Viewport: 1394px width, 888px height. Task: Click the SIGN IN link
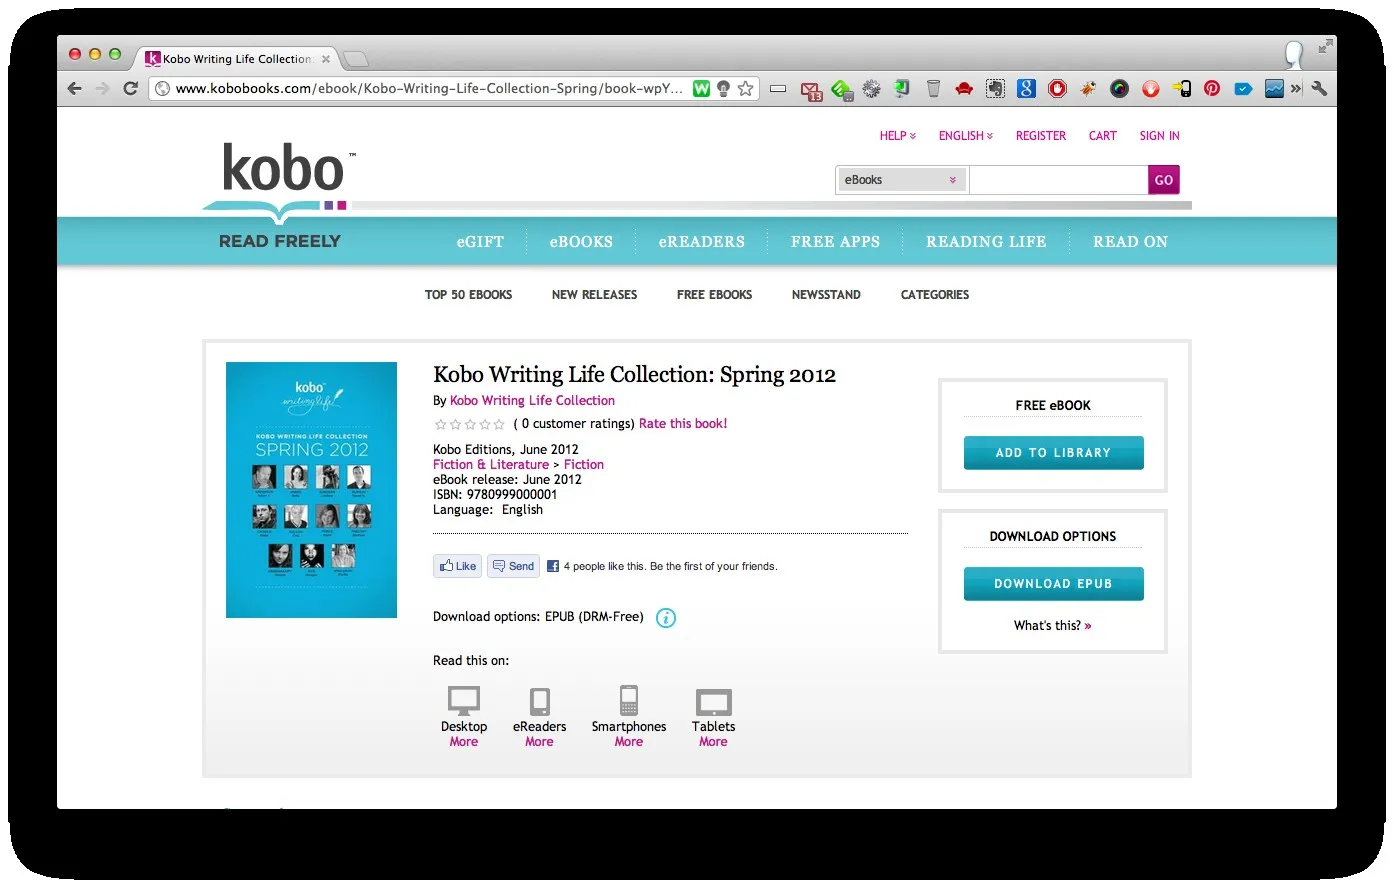(1159, 136)
